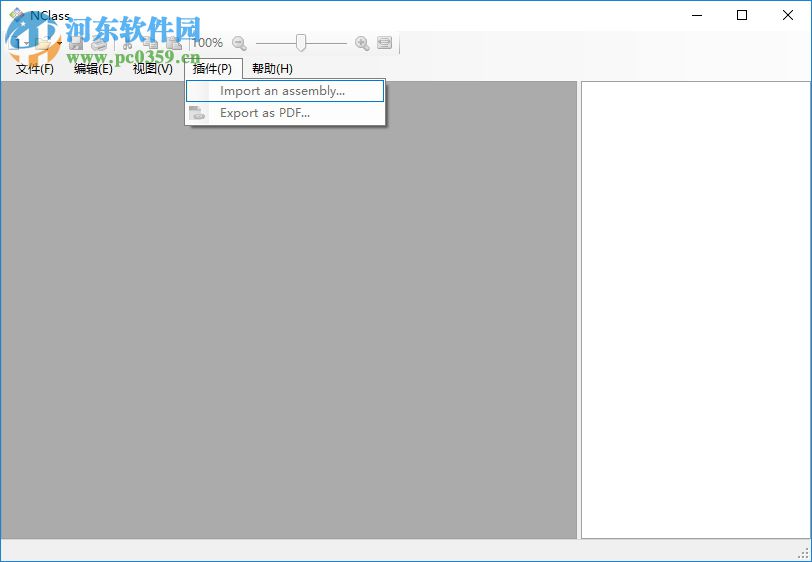Click inside the white side panel
812x562 pixels.
tap(695, 310)
